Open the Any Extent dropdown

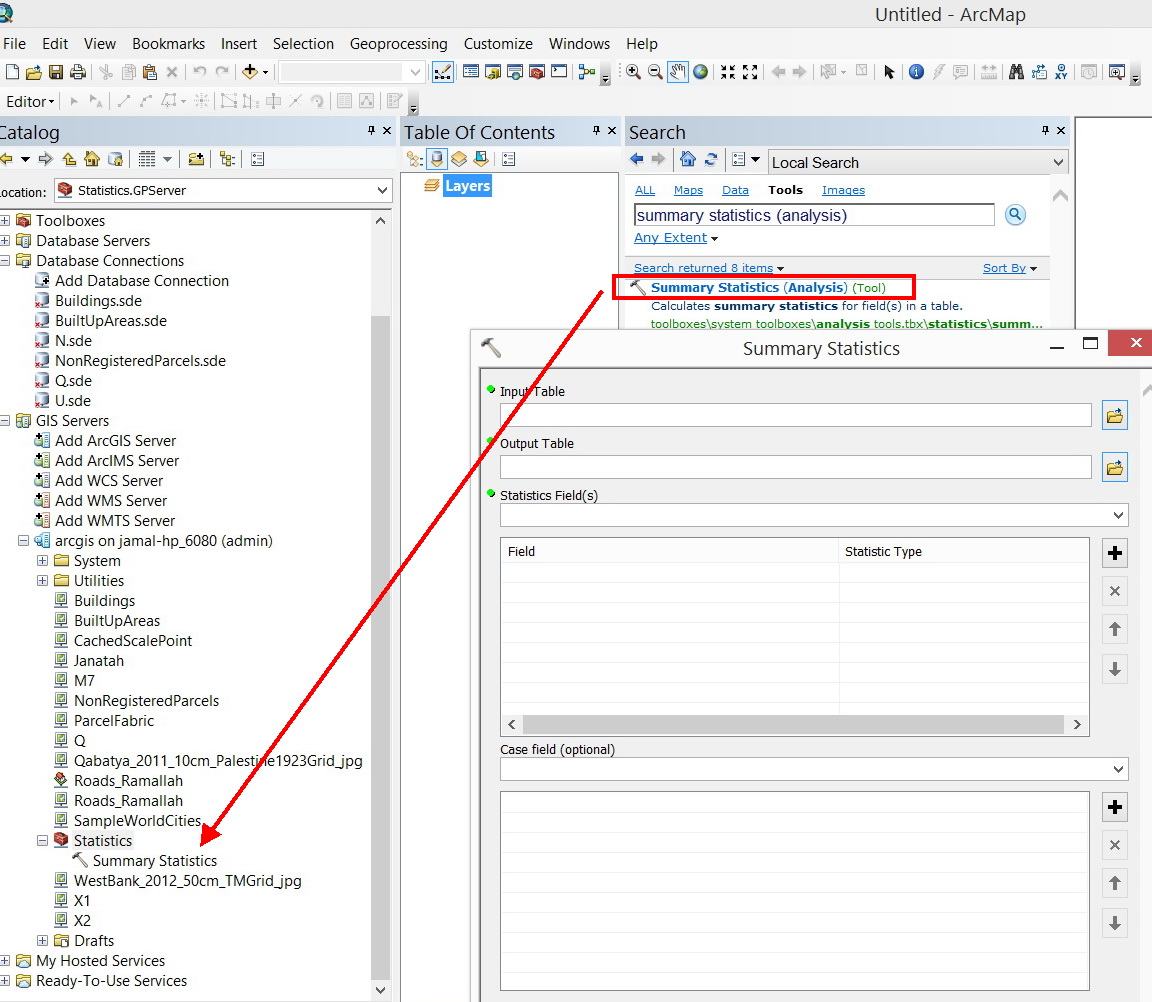pyautogui.click(x=676, y=237)
